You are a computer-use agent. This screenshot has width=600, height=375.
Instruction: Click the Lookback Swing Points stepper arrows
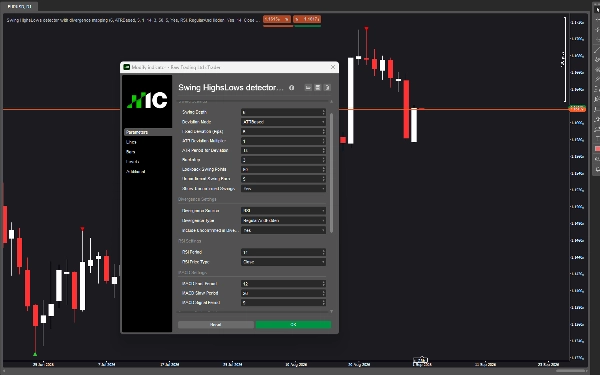(x=323, y=169)
